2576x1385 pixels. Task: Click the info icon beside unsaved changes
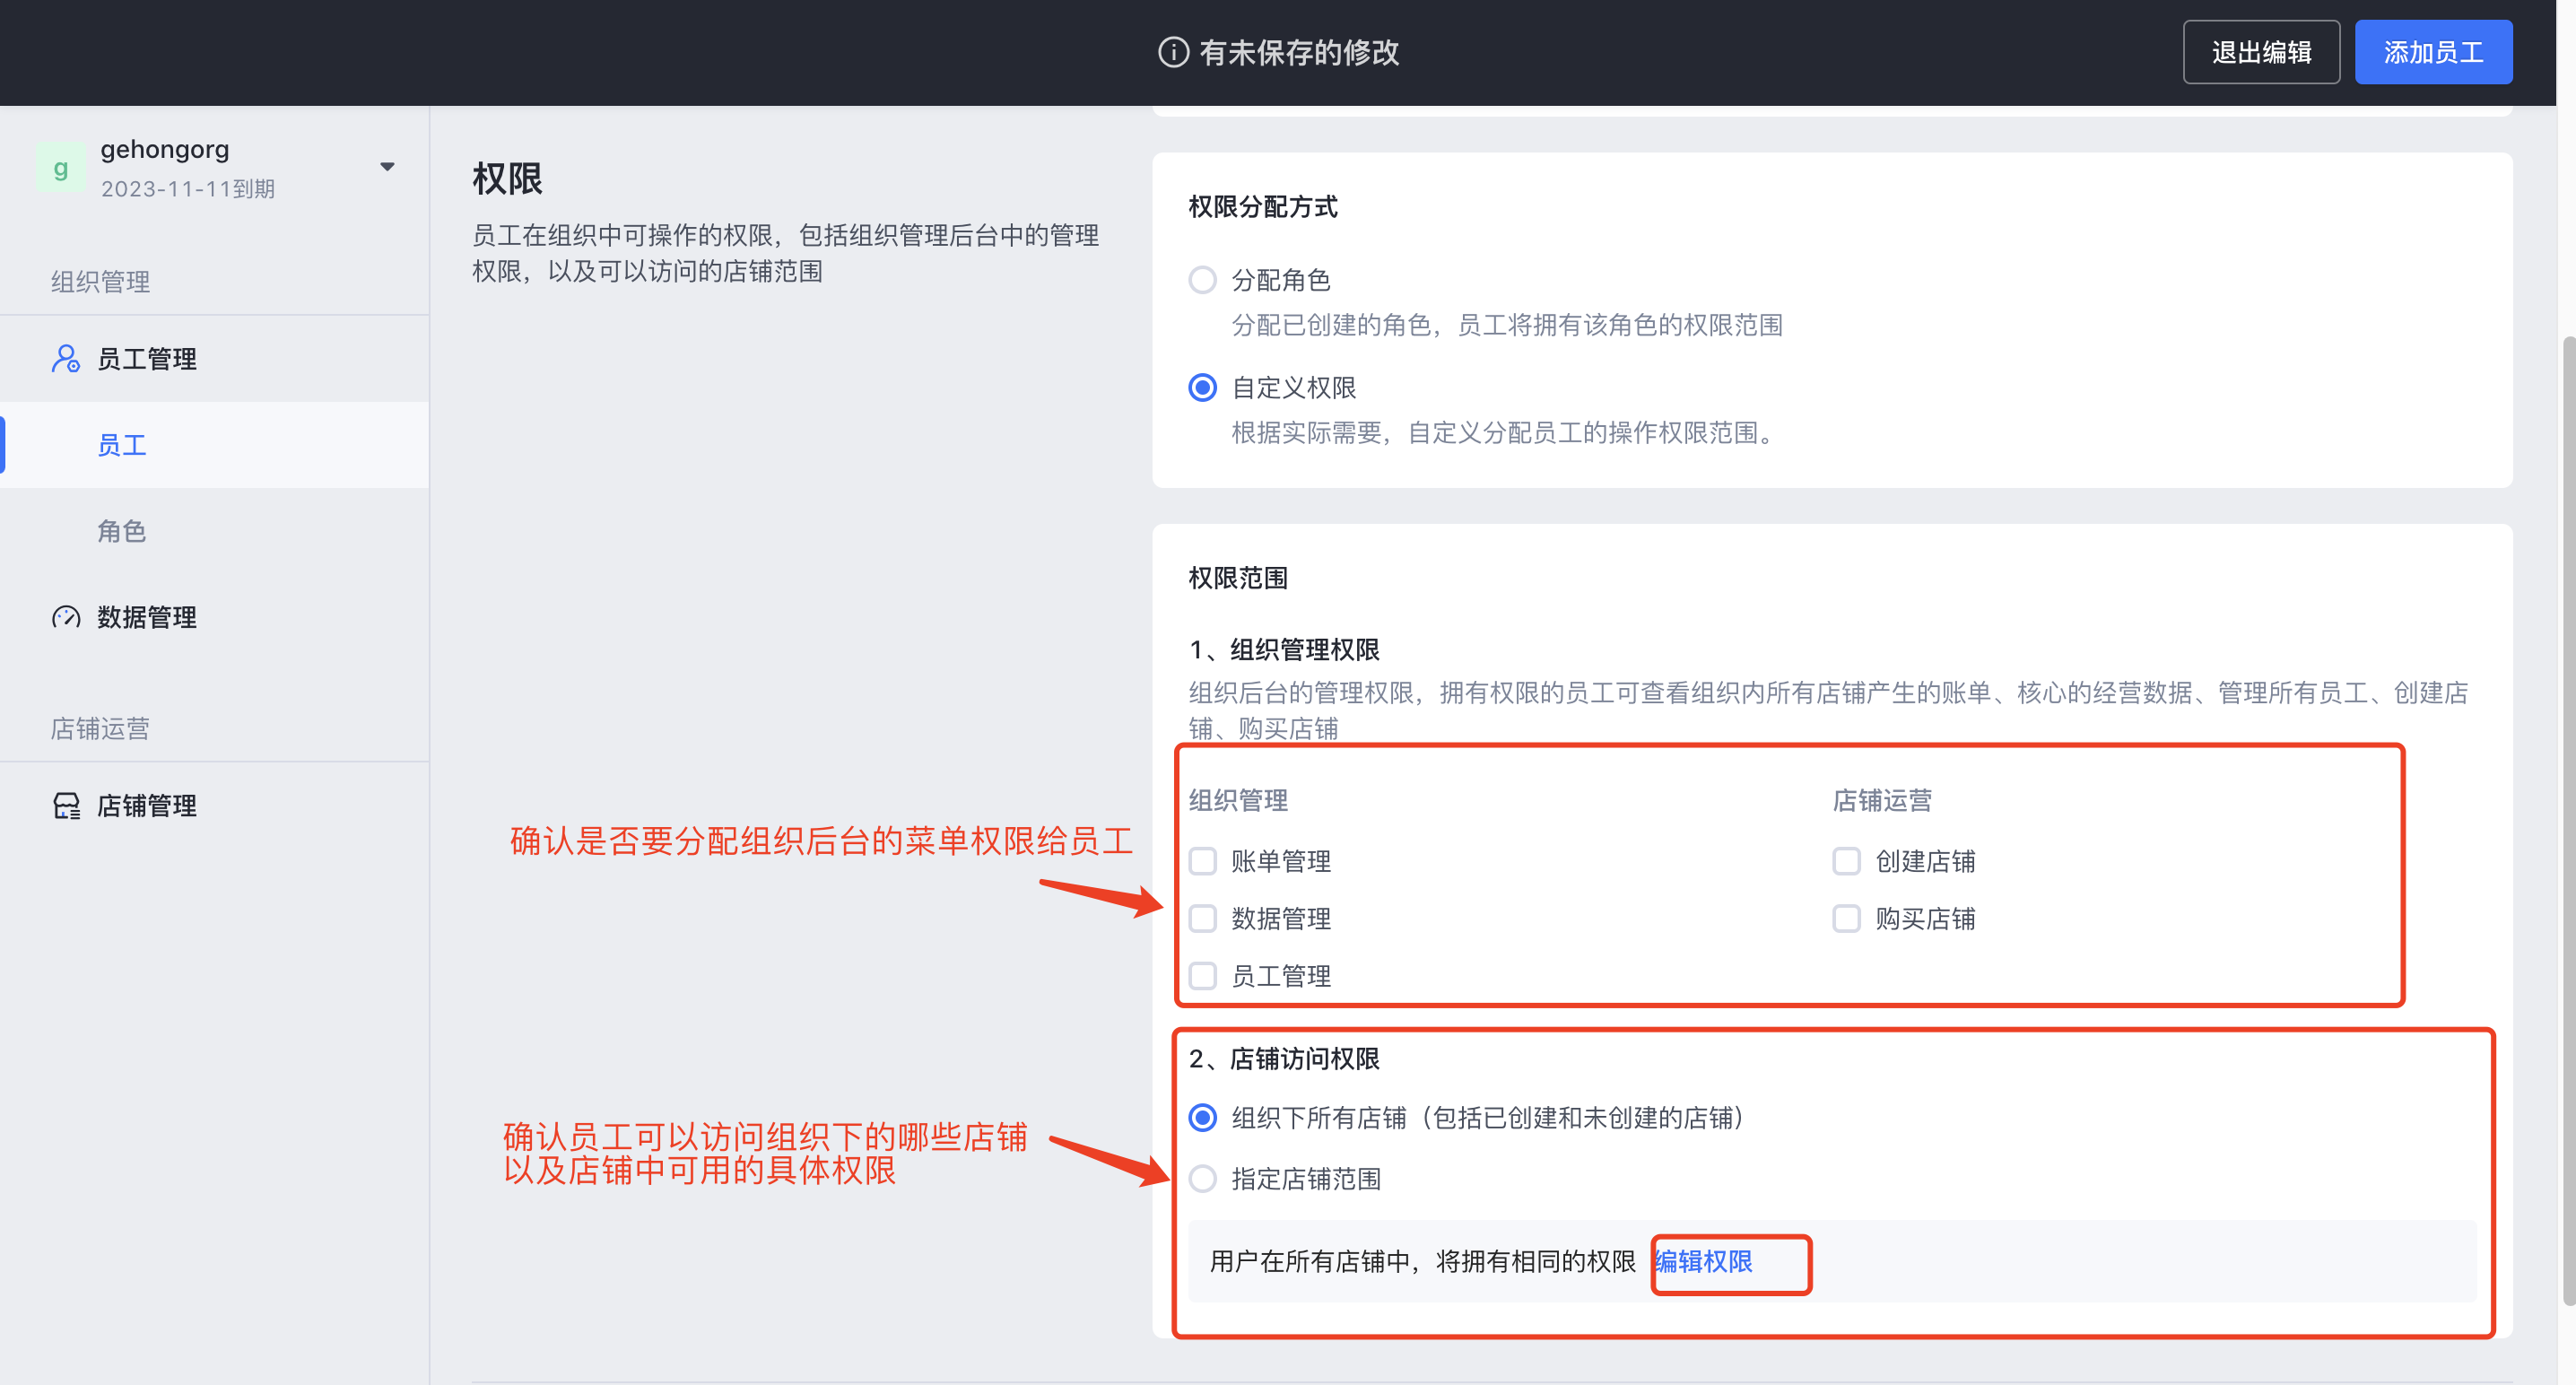[x=1172, y=52]
